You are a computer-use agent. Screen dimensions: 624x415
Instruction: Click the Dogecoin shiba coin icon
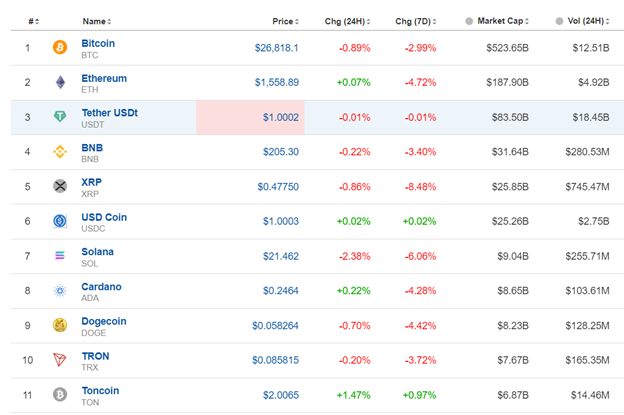[x=59, y=325]
